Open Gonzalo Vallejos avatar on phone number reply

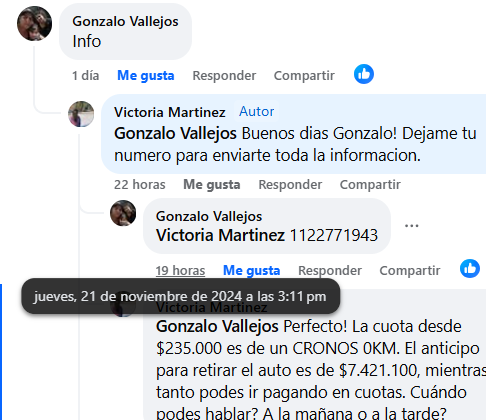pos(123,213)
